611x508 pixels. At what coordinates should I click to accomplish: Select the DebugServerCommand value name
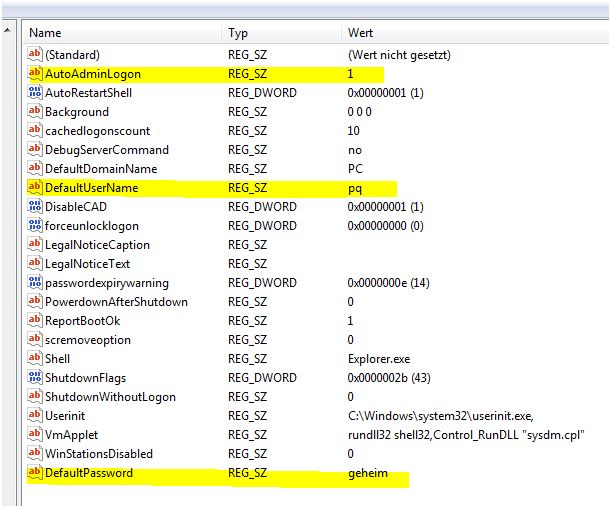(x=107, y=150)
